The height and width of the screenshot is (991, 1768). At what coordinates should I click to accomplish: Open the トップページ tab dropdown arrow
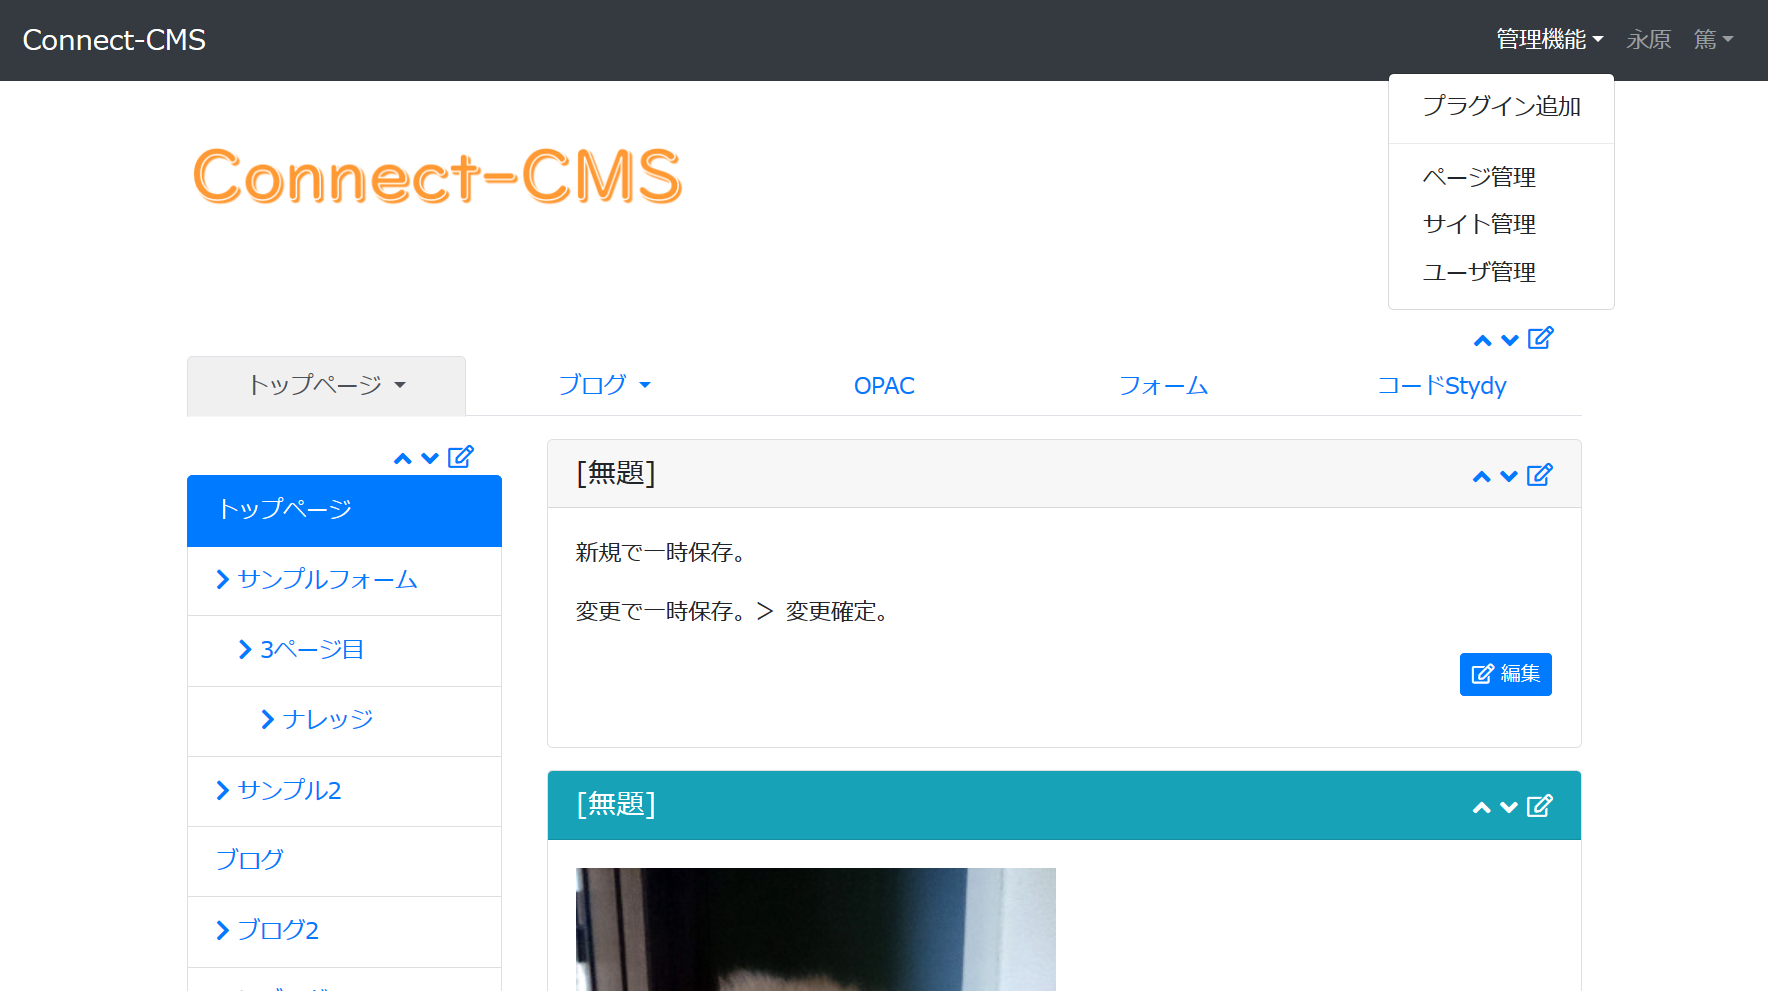tap(402, 385)
